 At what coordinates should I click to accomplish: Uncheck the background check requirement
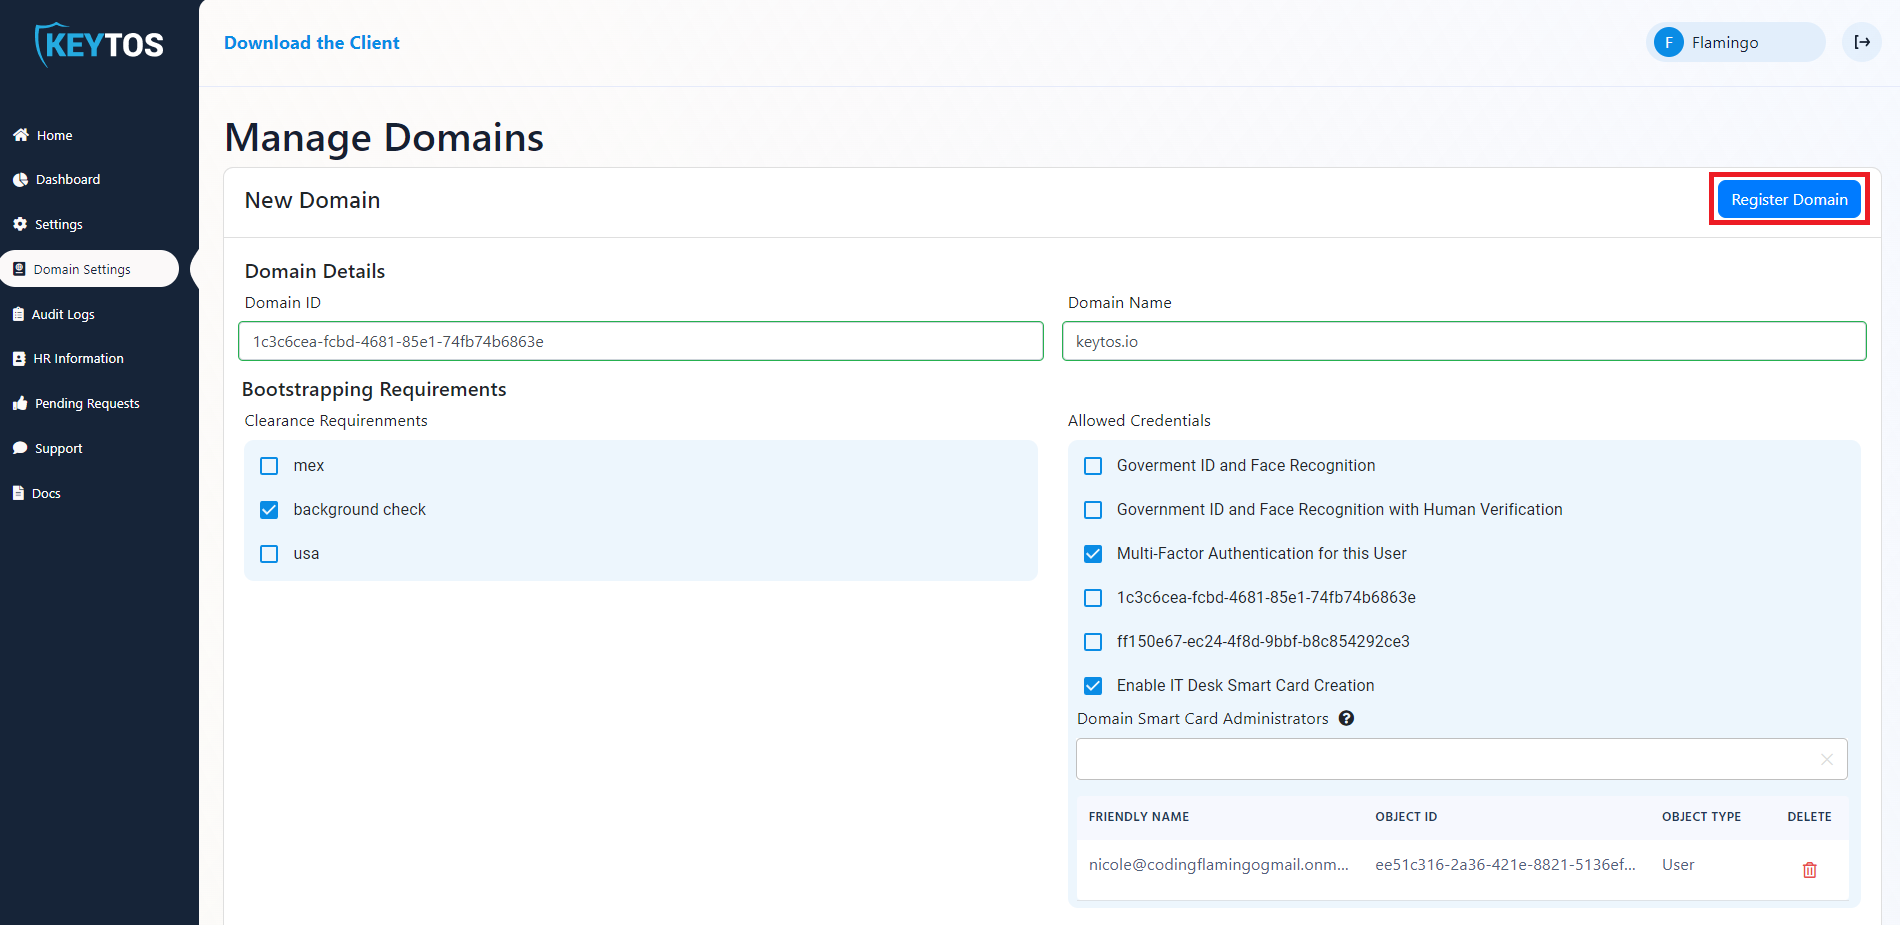[x=269, y=510]
